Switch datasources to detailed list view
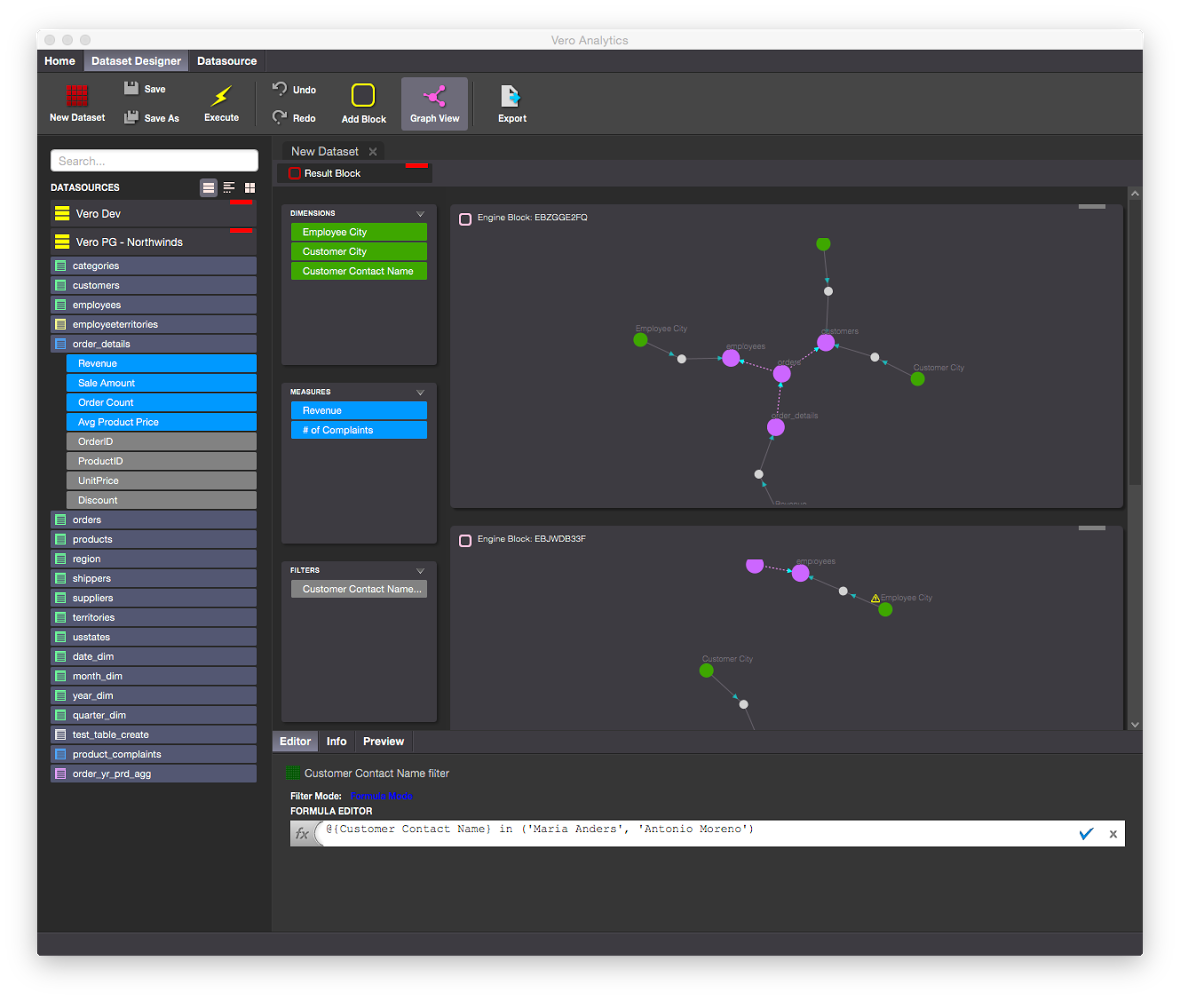Screen dimensions: 1180x1000 (x=229, y=187)
